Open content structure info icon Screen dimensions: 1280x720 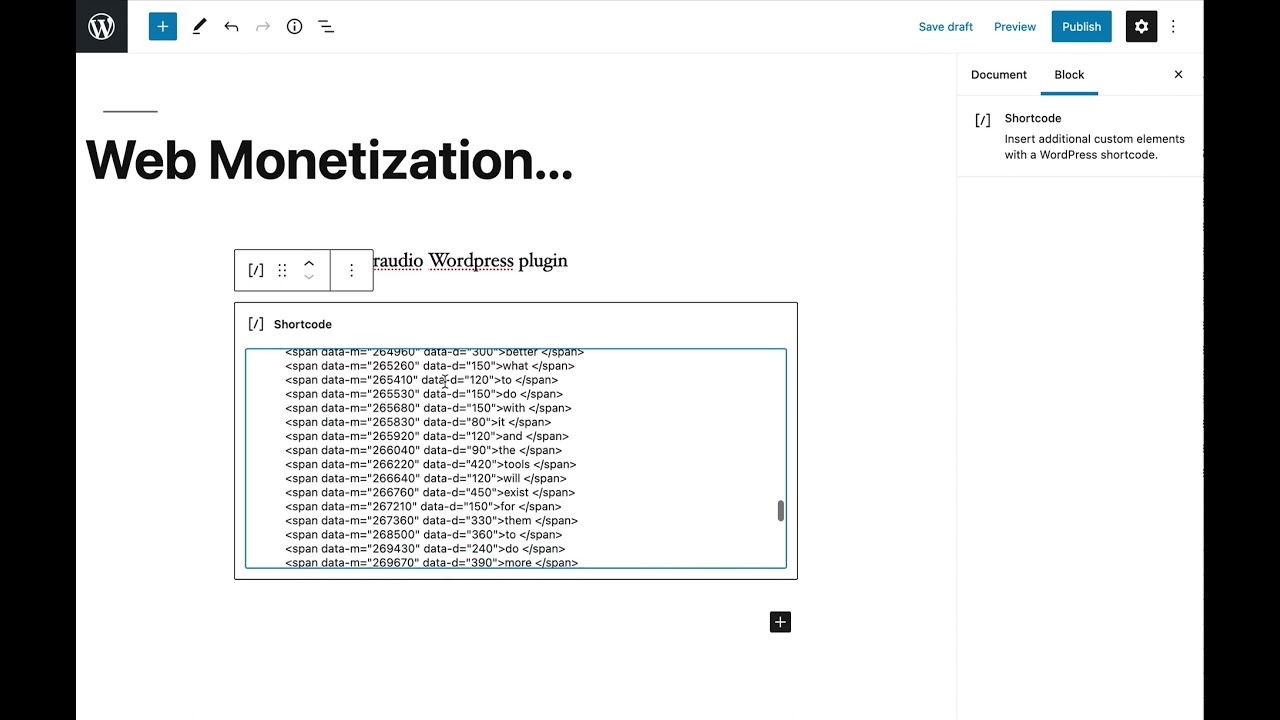click(295, 27)
